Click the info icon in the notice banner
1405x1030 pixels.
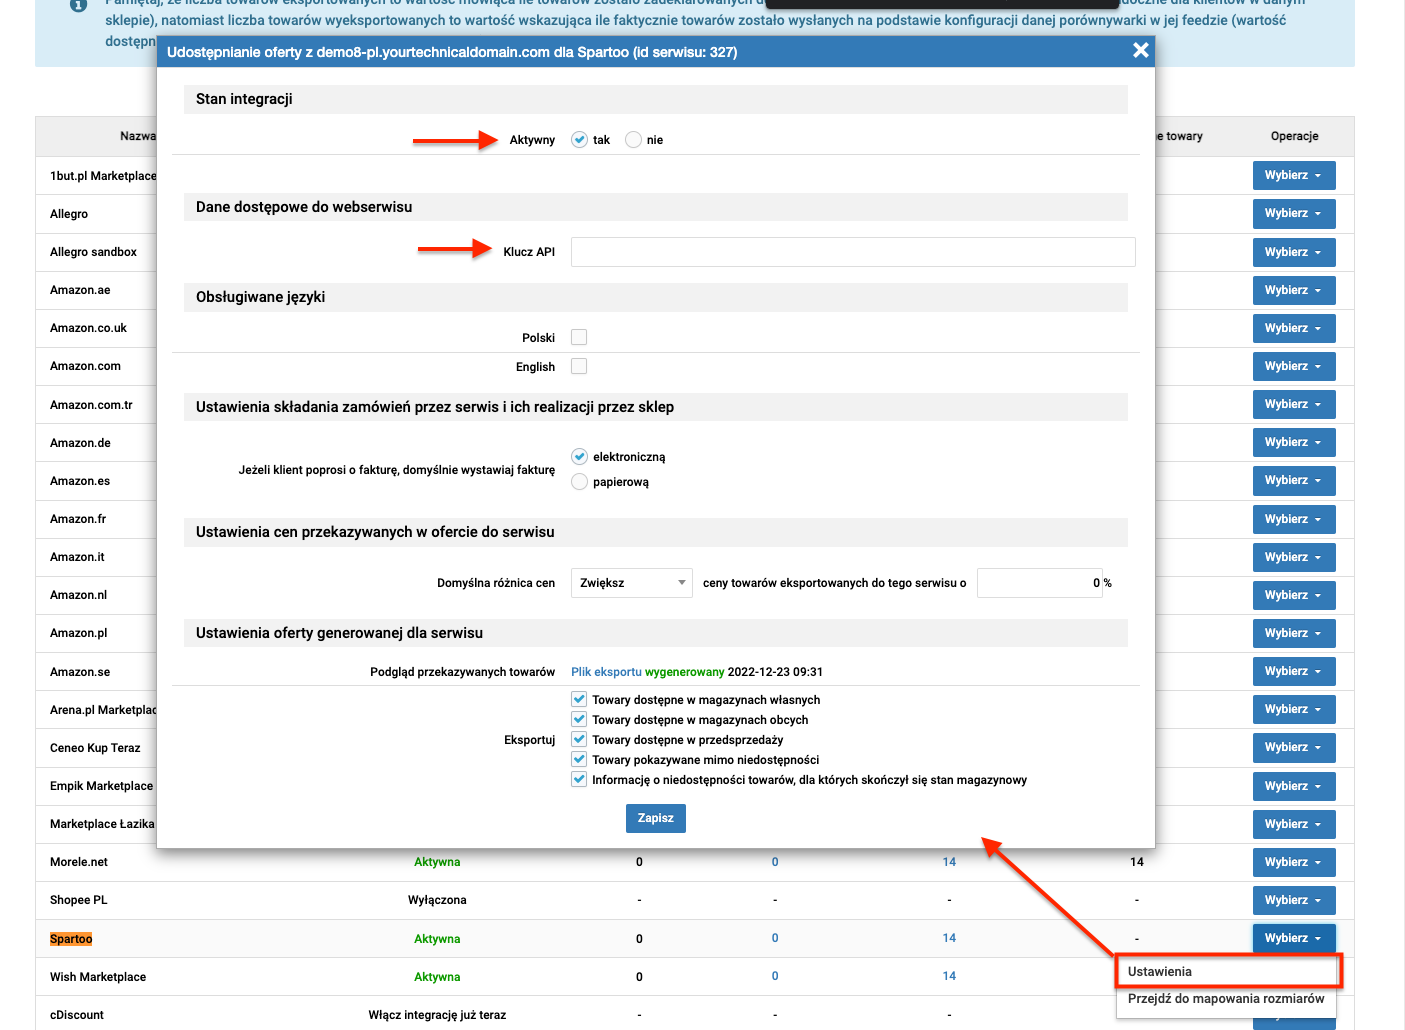tap(78, 5)
